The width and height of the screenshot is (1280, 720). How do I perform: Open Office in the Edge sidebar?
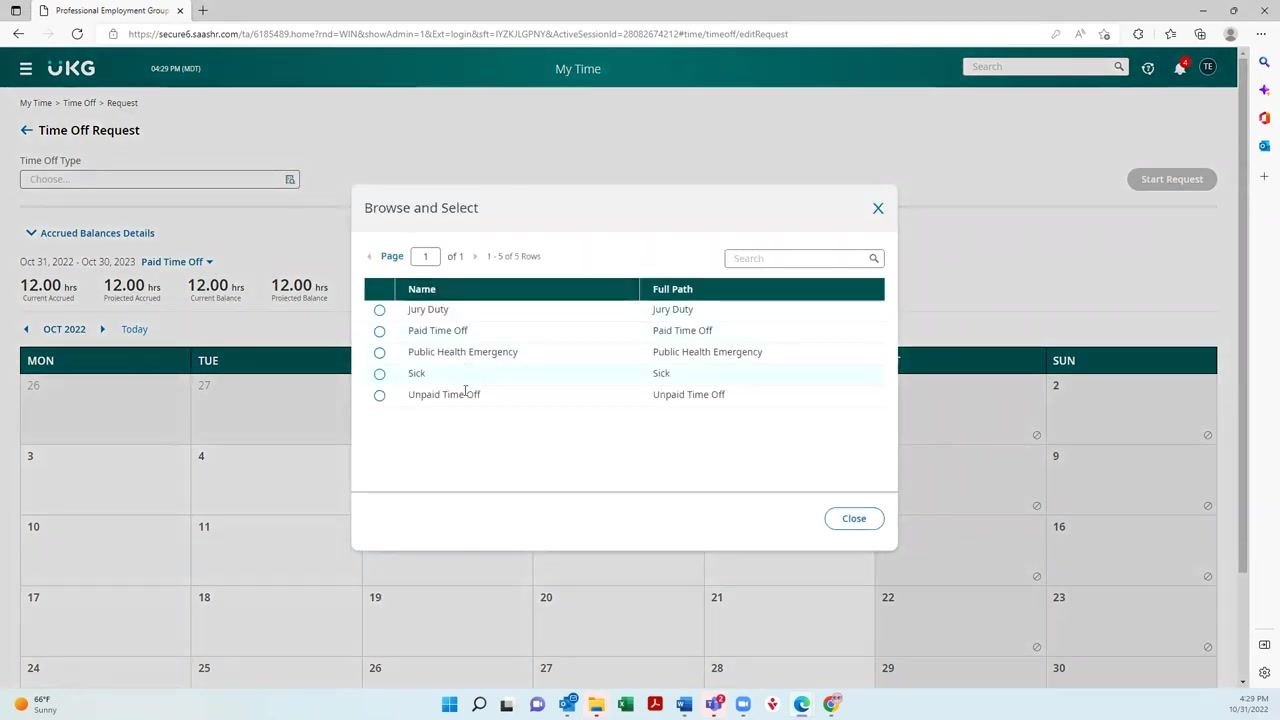1264,118
